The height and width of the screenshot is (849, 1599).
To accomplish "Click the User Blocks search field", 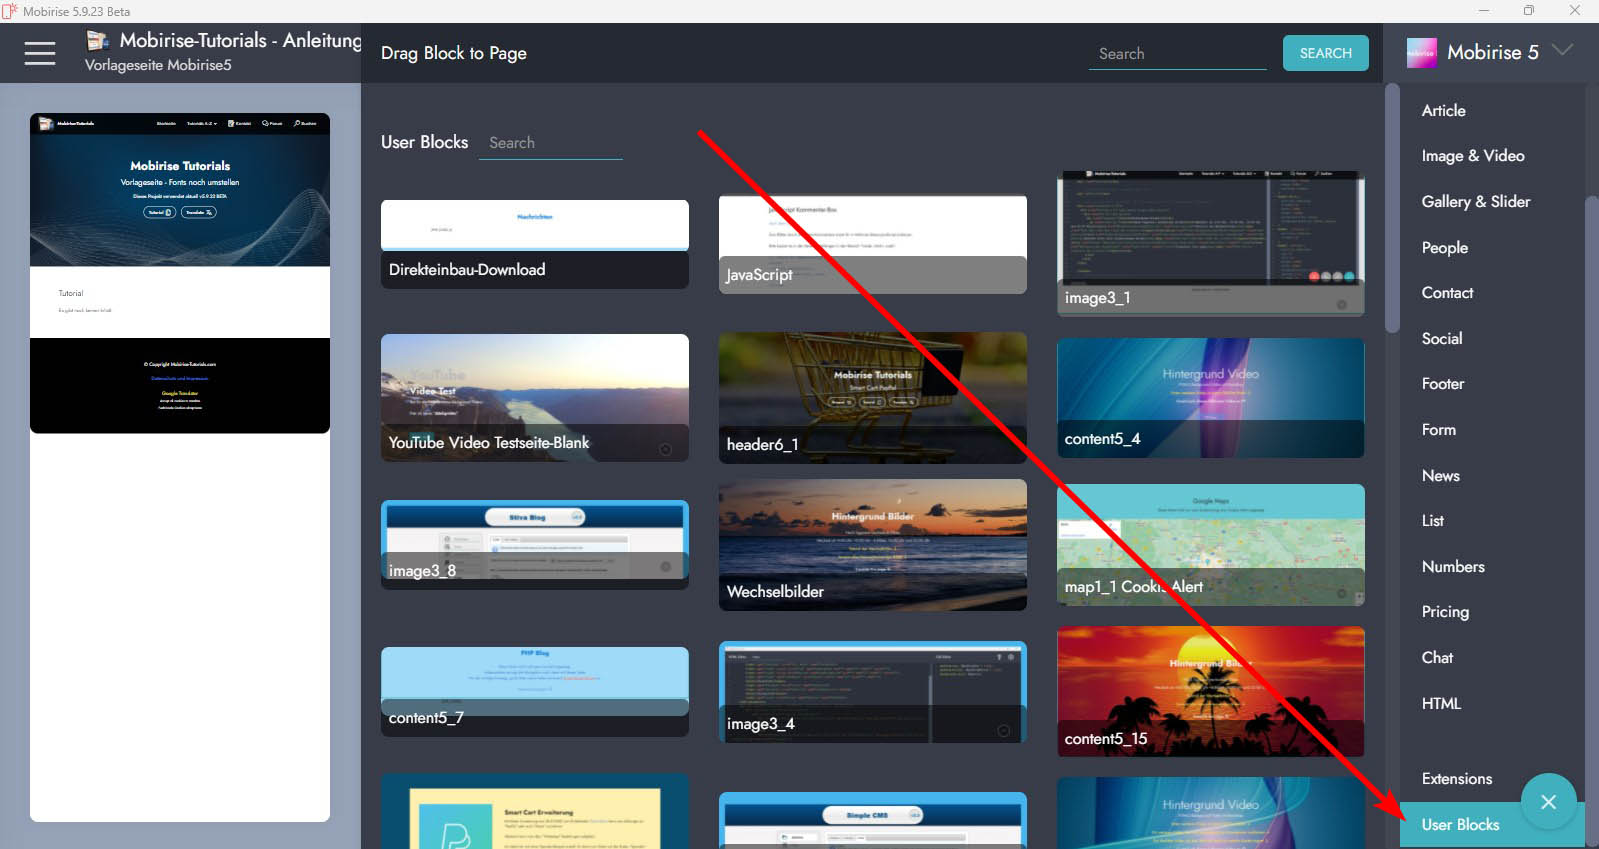I will point(550,143).
